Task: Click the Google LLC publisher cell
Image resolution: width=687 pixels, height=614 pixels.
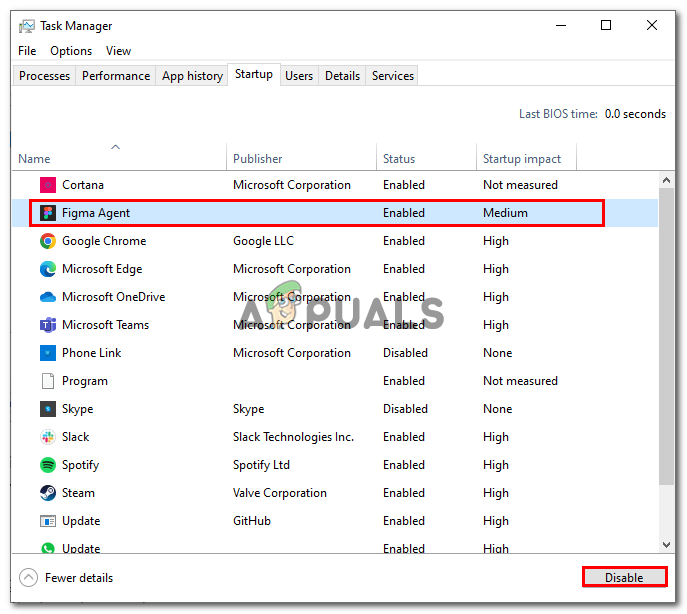Action: click(x=263, y=241)
